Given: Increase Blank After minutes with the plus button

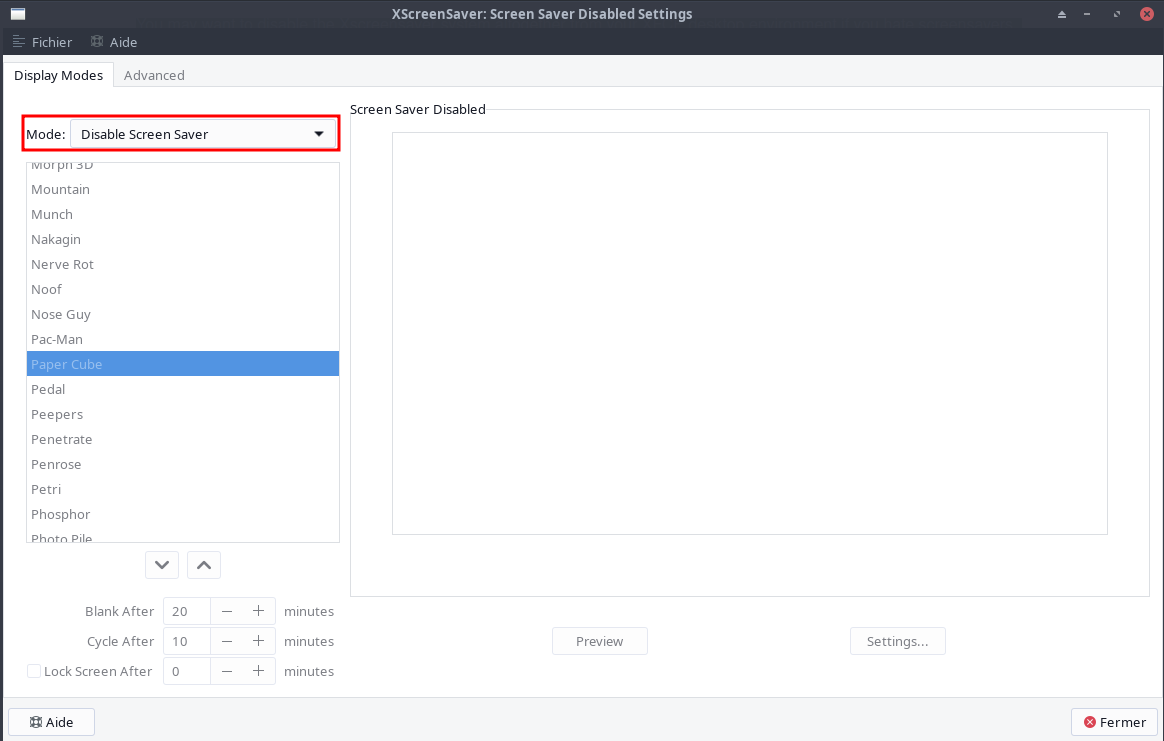Looking at the screenshot, I should pyautogui.click(x=258, y=611).
